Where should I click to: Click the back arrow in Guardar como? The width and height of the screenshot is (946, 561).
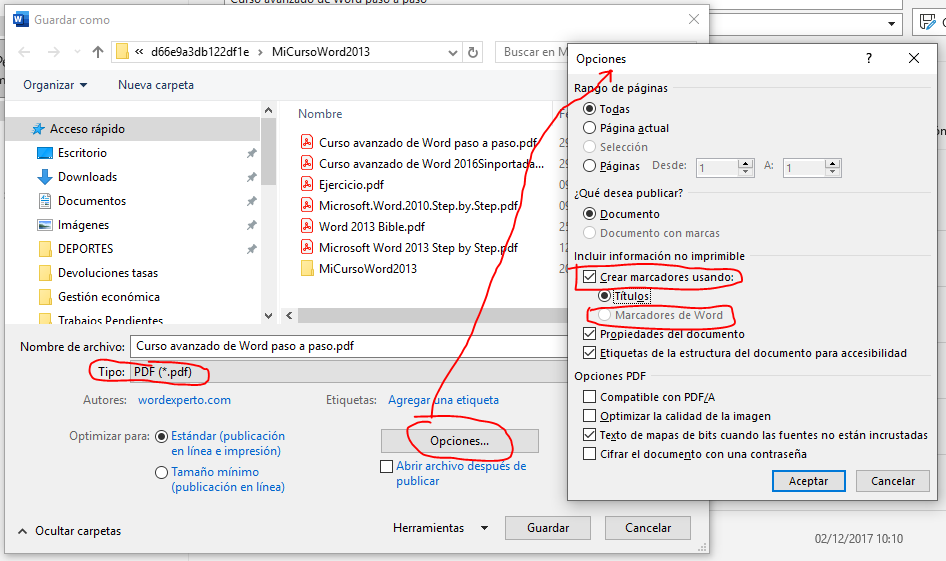point(24,52)
